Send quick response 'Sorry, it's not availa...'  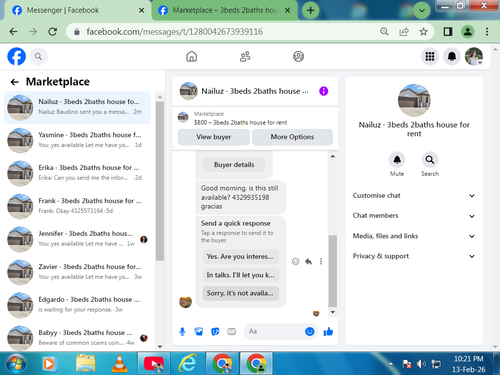240,293
